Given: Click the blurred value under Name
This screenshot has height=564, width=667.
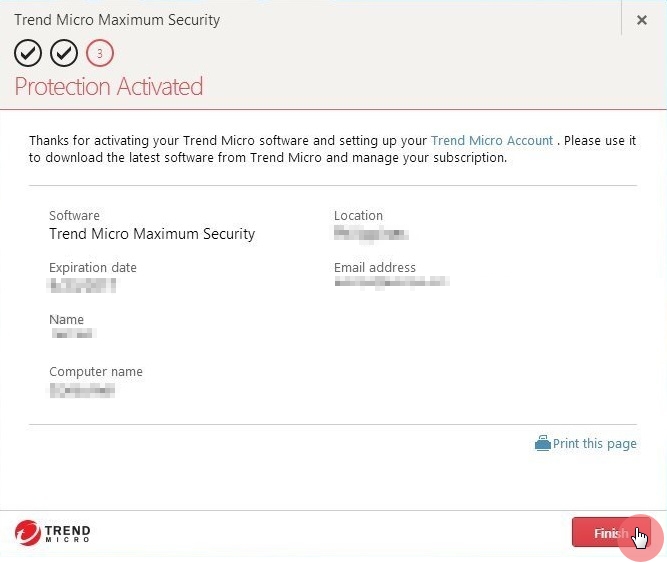Looking at the screenshot, I should click(73, 333).
